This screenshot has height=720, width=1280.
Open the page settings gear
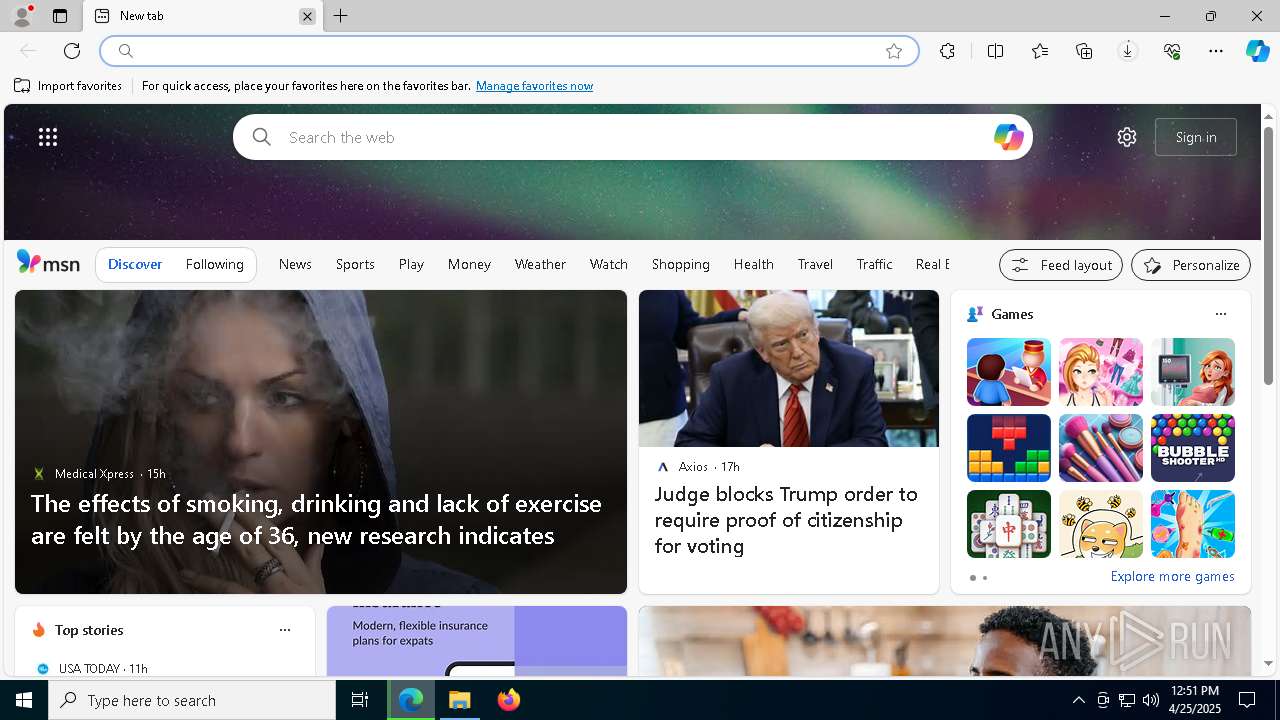click(1127, 137)
